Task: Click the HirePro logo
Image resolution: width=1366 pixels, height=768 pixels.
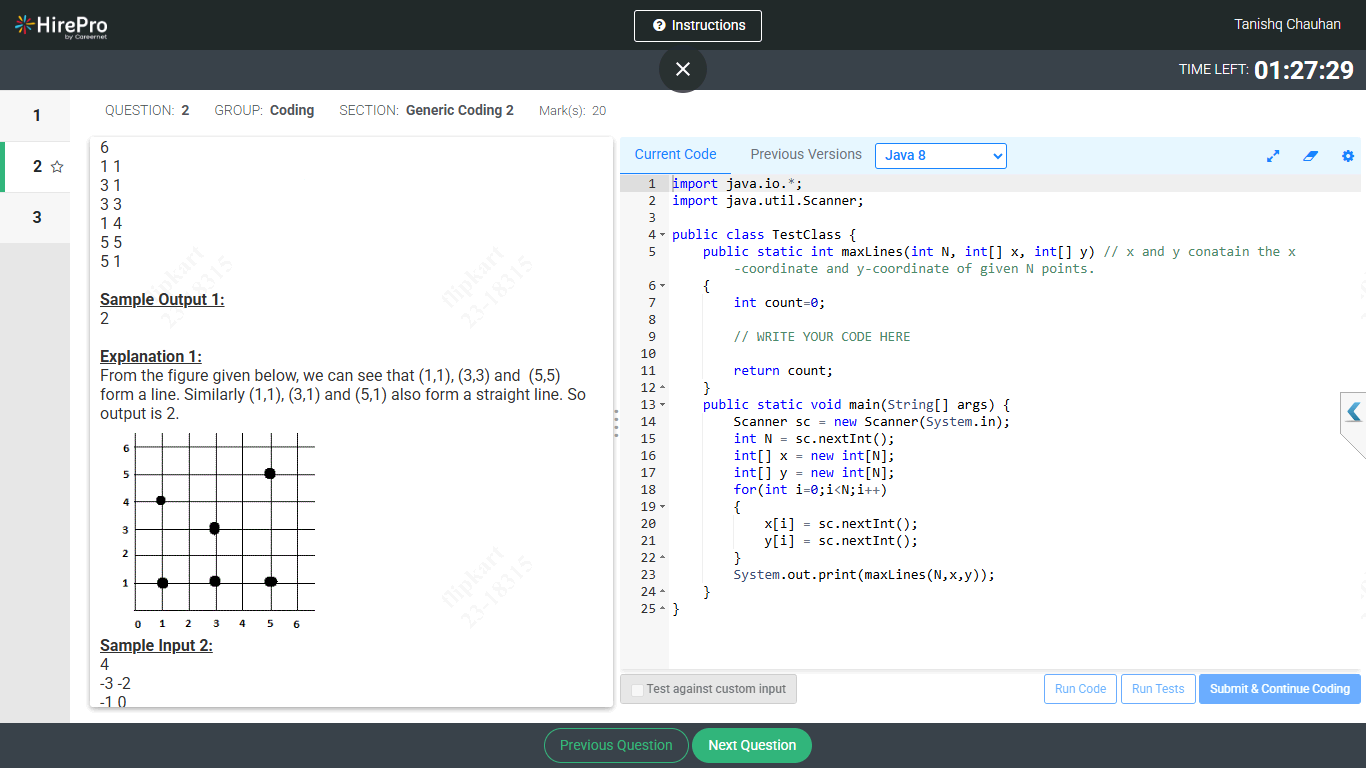Action: 61,26
